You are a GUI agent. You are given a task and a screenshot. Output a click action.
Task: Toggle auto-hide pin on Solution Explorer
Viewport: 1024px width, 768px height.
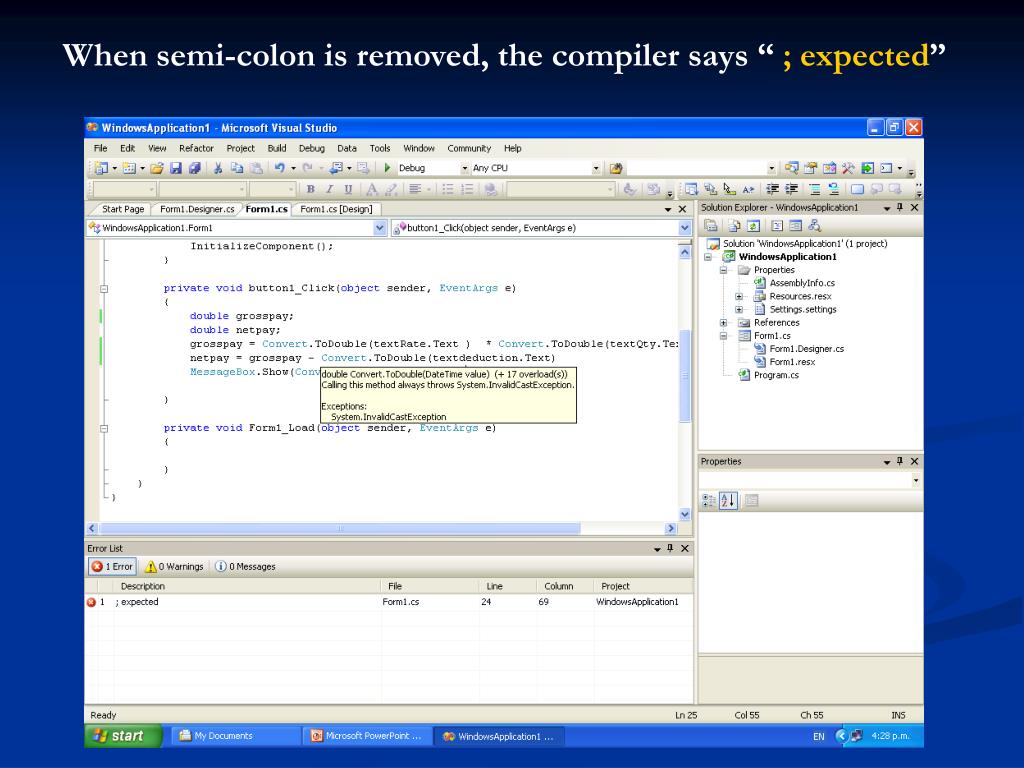900,207
